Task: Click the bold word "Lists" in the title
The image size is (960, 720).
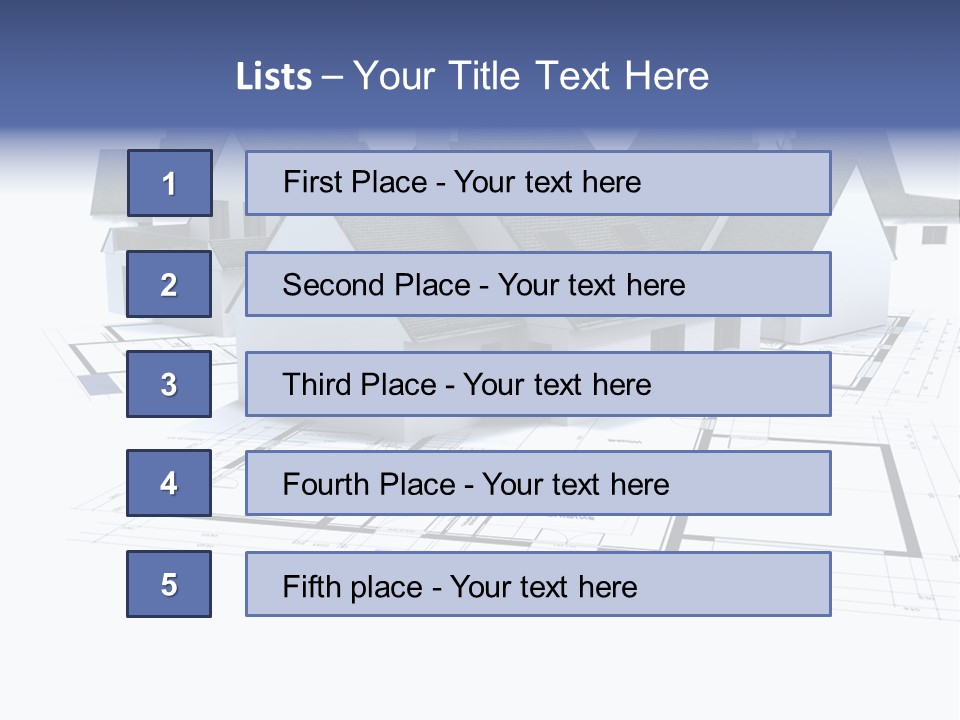Action: [x=274, y=76]
